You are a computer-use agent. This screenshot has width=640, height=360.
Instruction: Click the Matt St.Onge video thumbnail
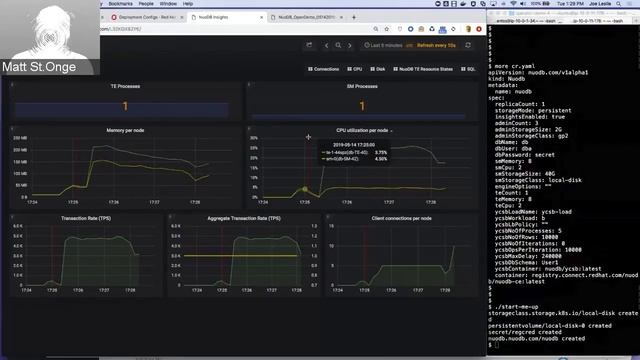click(50, 38)
